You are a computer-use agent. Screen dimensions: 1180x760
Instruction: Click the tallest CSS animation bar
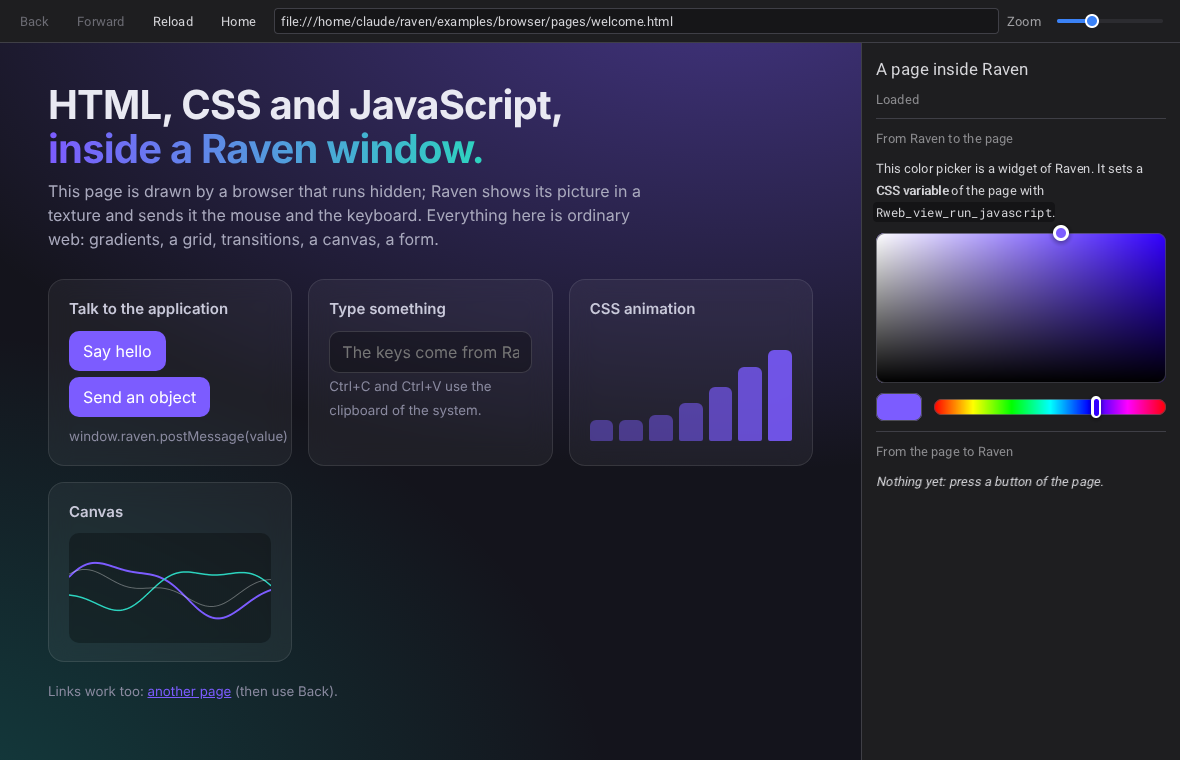tap(780, 396)
